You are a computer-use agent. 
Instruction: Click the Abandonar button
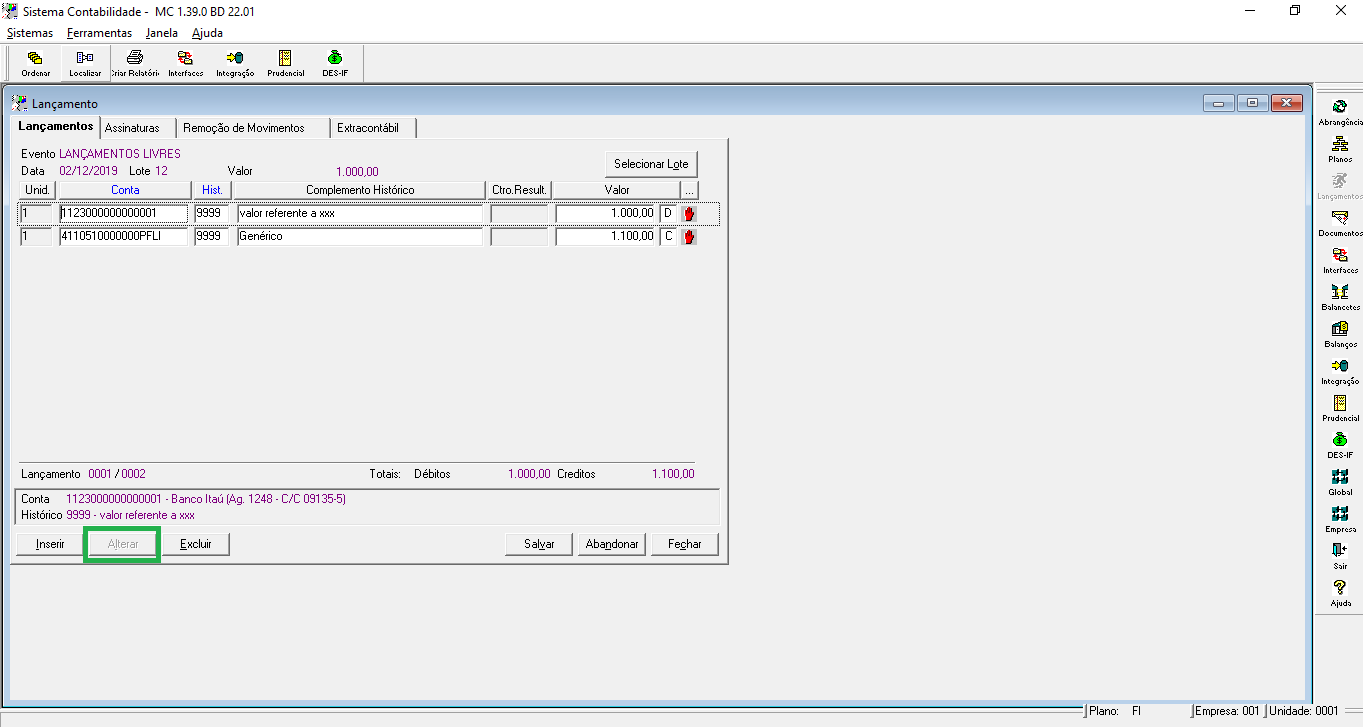point(612,544)
